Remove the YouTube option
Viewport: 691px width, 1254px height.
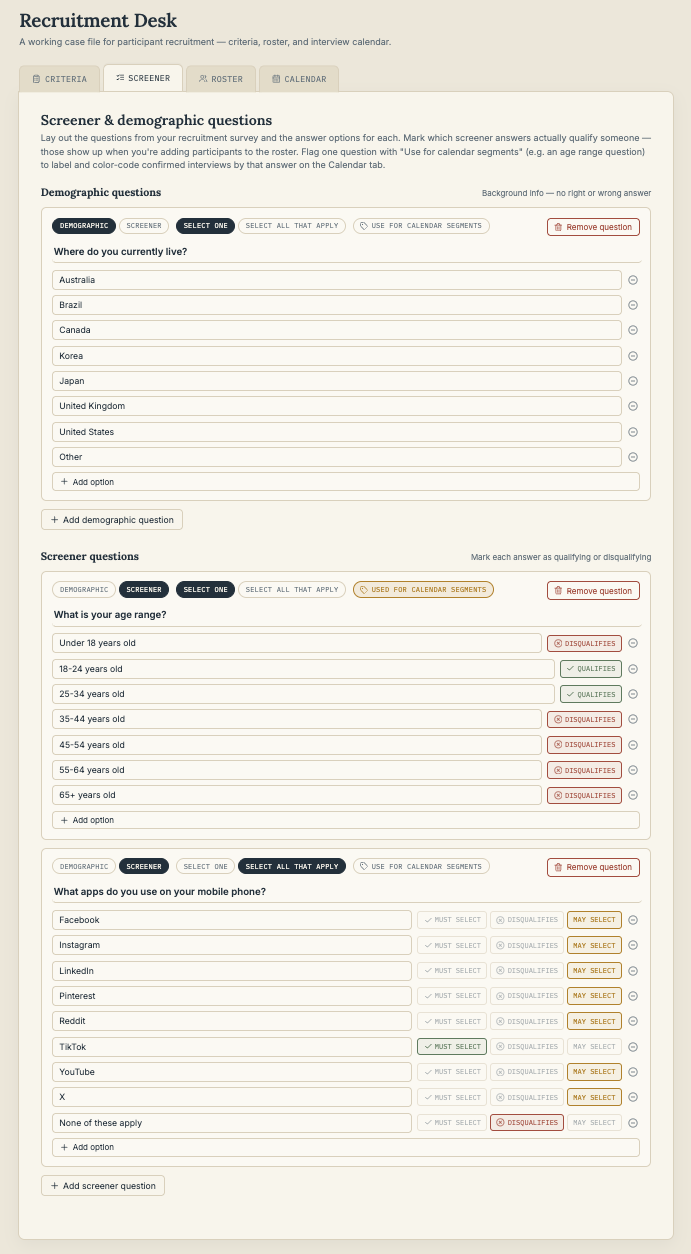[633, 1072]
